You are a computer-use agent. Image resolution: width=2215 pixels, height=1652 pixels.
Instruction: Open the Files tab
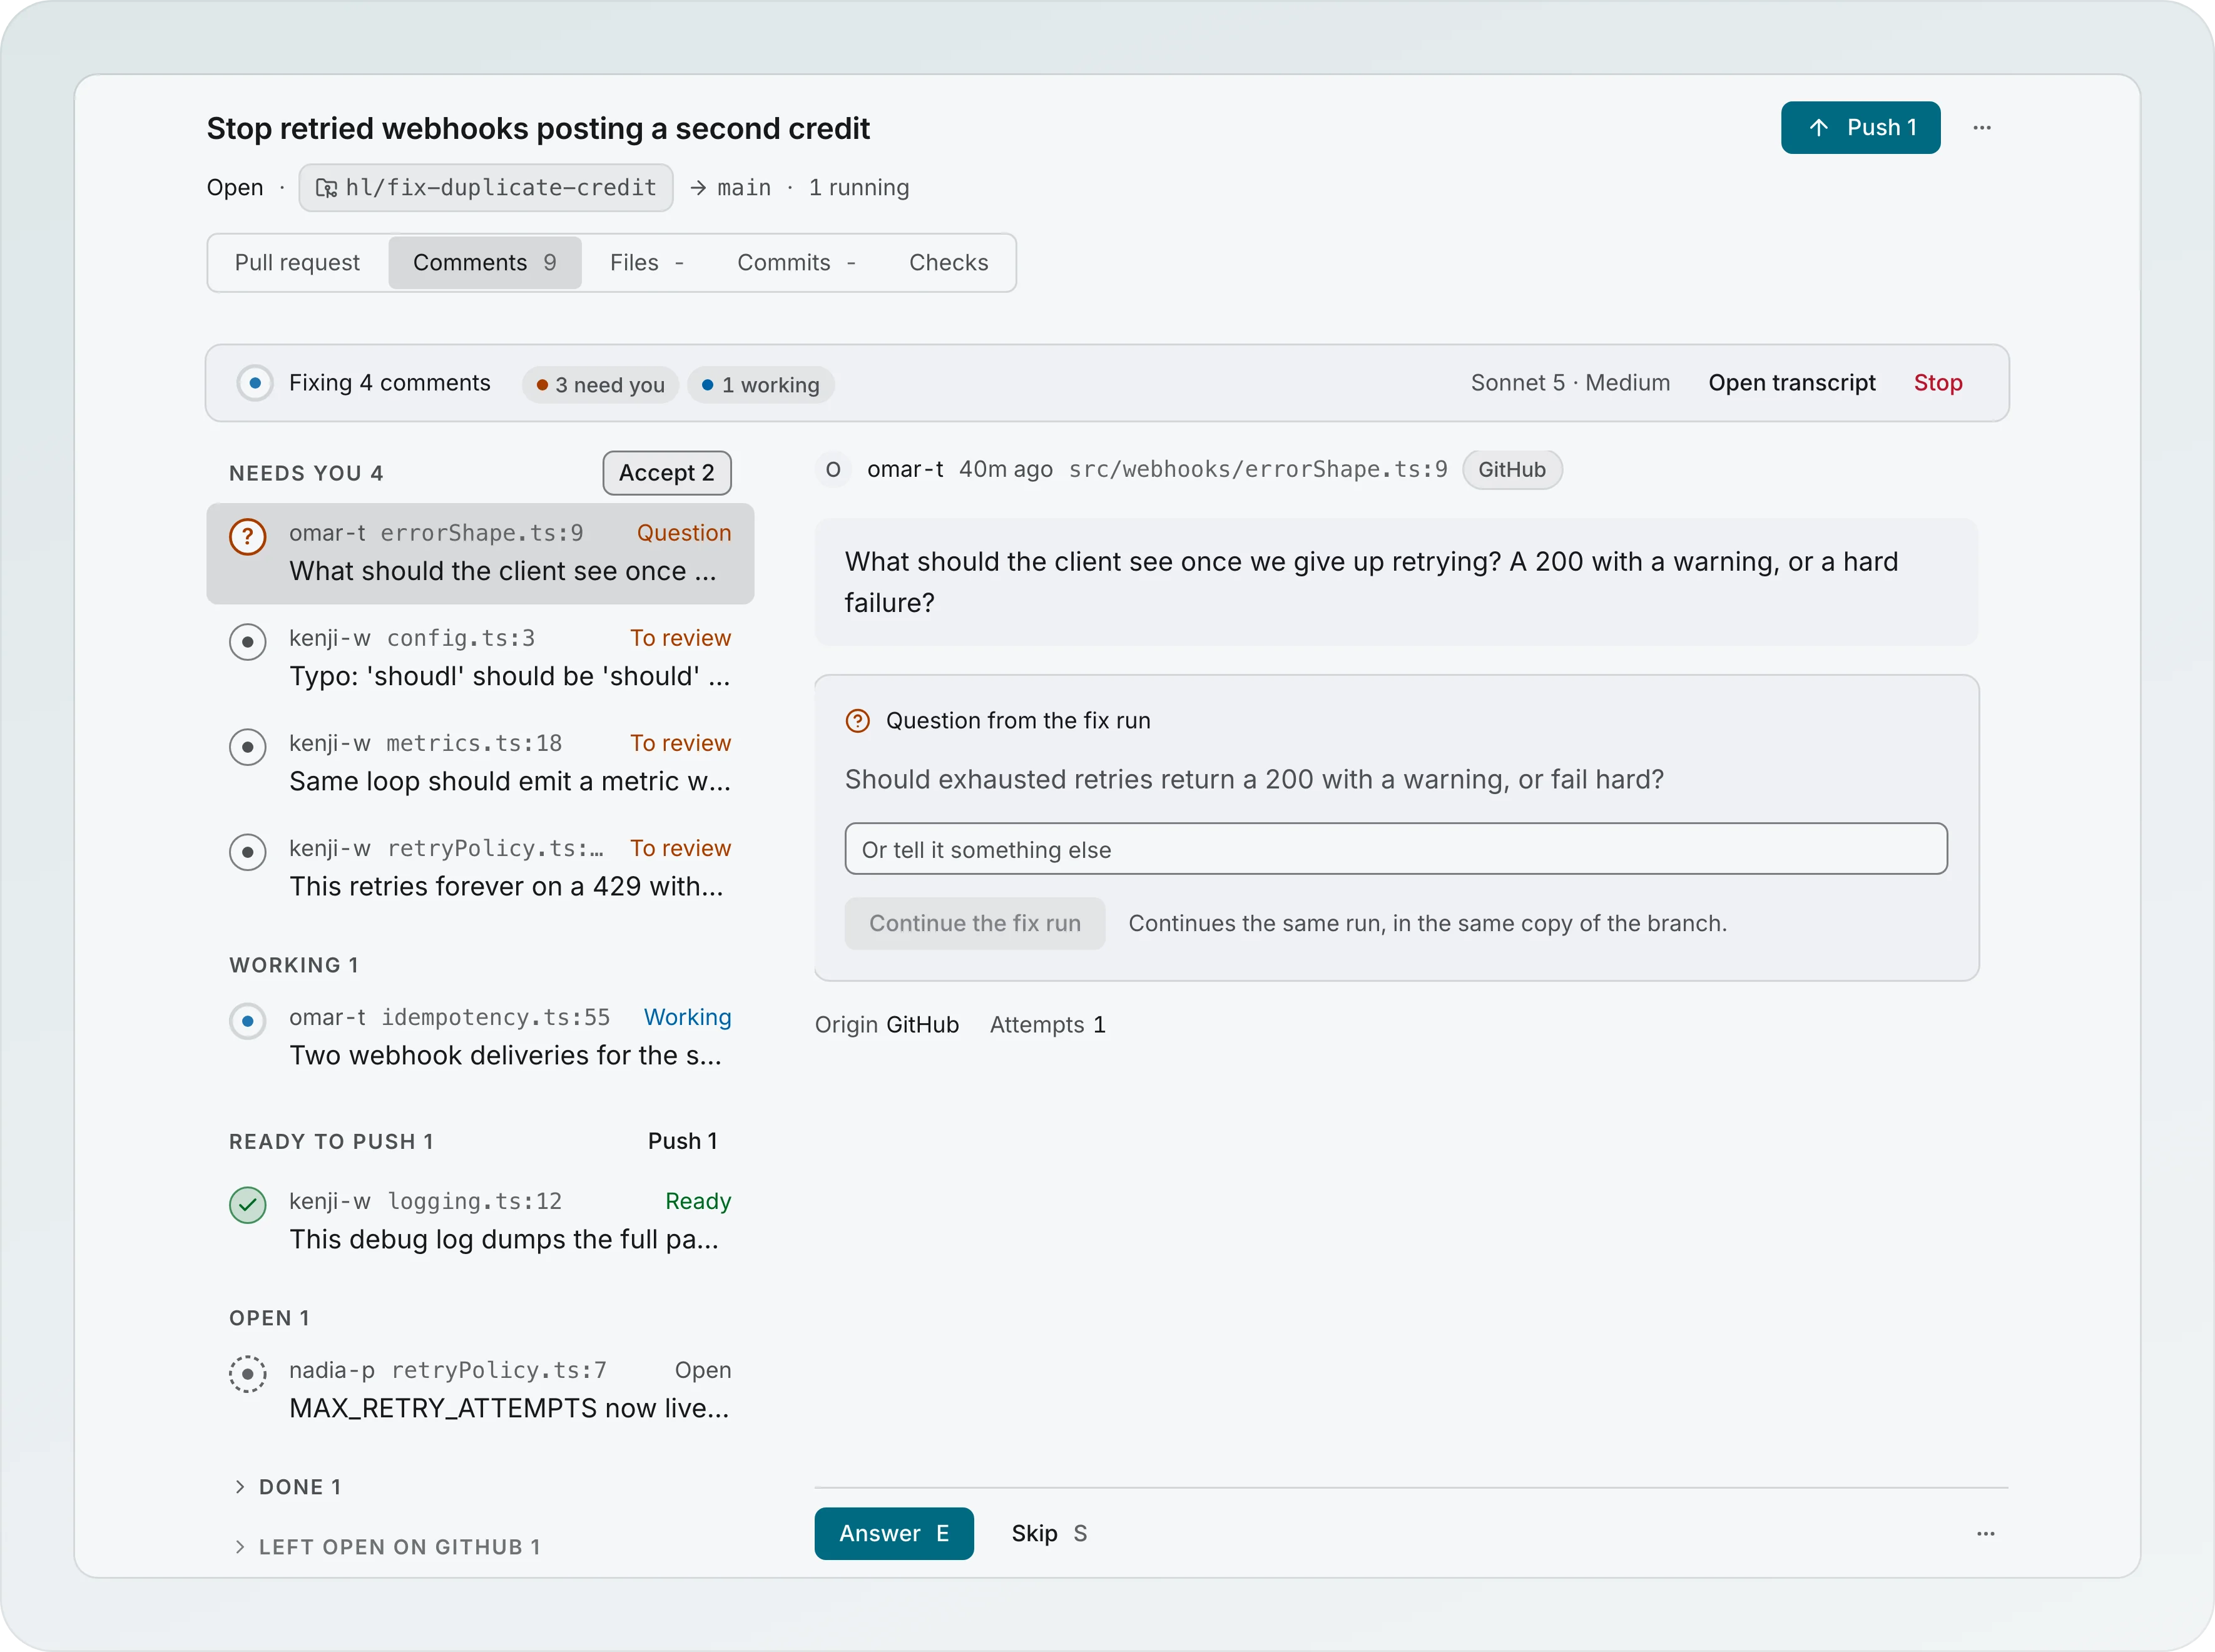(x=647, y=263)
